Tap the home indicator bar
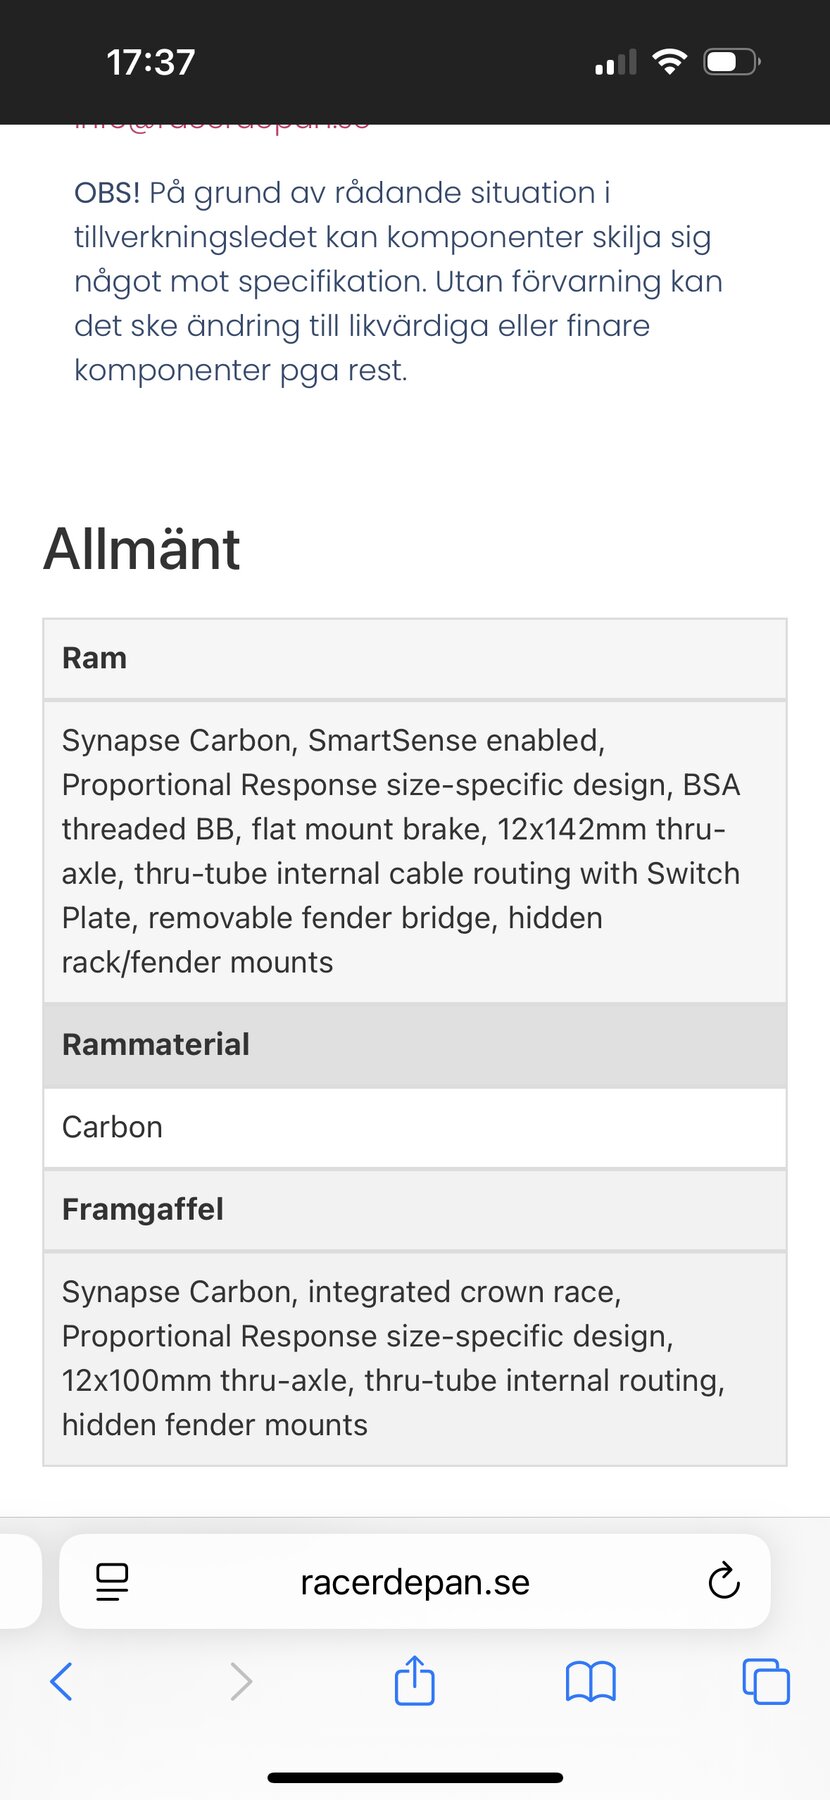 tap(415, 1777)
